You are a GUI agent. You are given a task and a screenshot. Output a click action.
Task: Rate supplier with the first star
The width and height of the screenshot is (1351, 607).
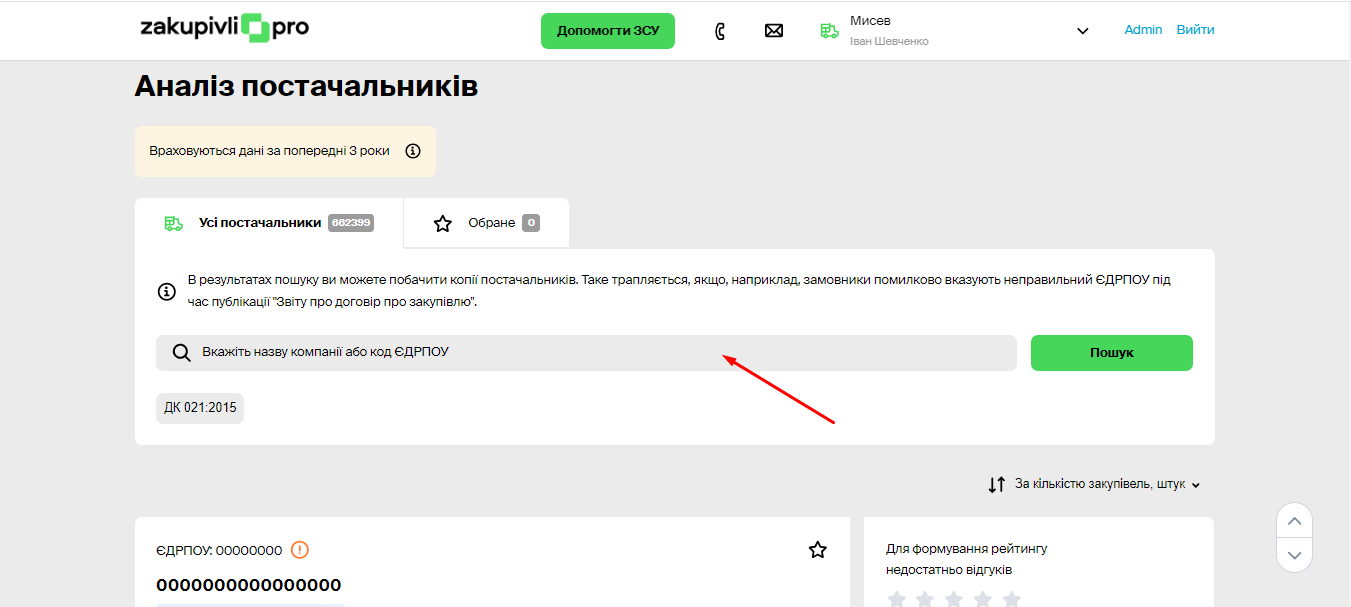pyautogui.click(x=897, y=598)
